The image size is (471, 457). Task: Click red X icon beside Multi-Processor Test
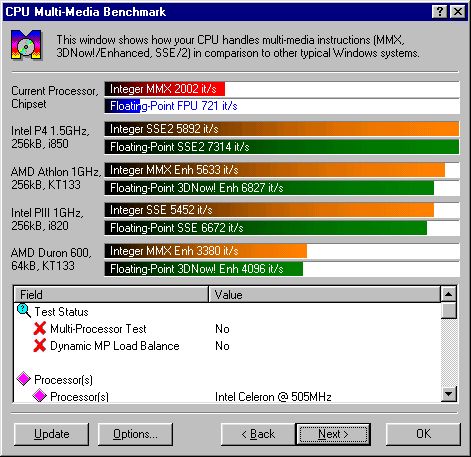pyautogui.click(x=40, y=328)
